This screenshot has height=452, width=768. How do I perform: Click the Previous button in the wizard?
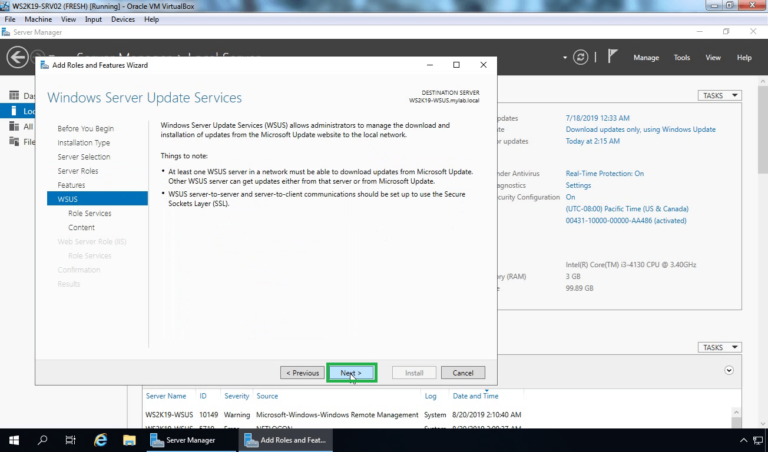tap(302, 372)
